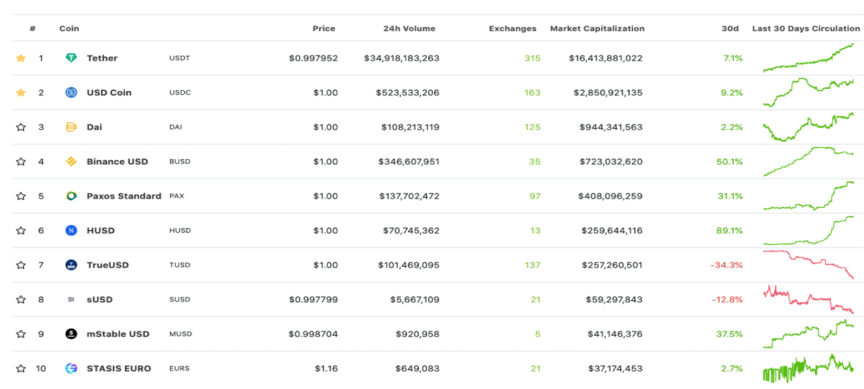The width and height of the screenshot is (864, 389).
Task: Open the Tether coin page
Action: point(102,58)
